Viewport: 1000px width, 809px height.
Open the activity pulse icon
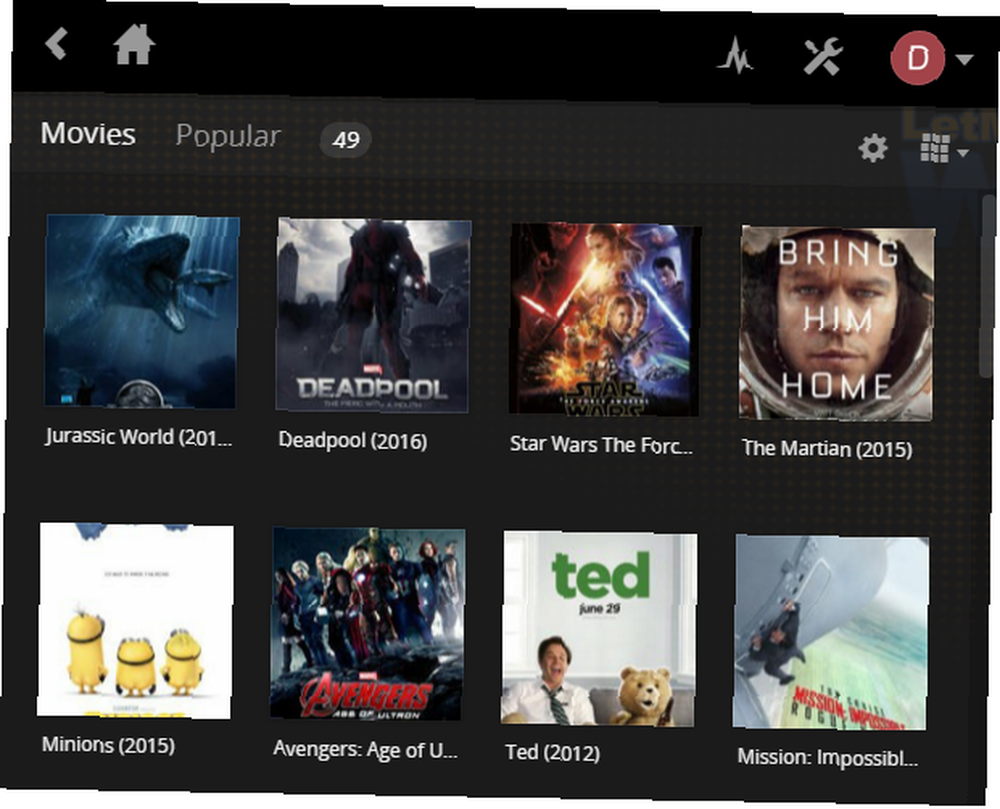pos(735,55)
